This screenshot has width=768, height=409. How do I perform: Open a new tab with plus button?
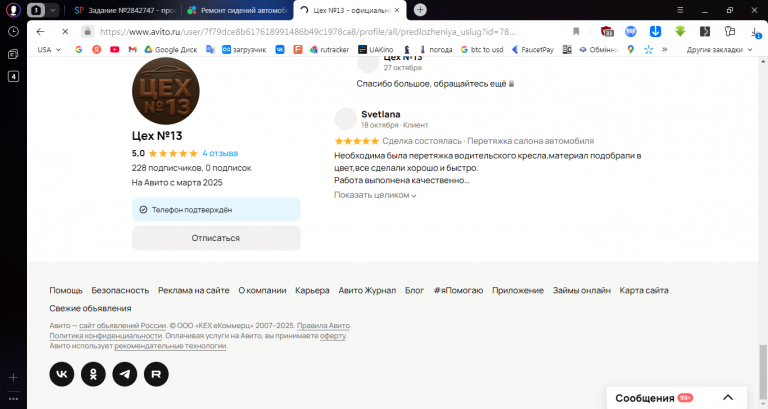420,10
